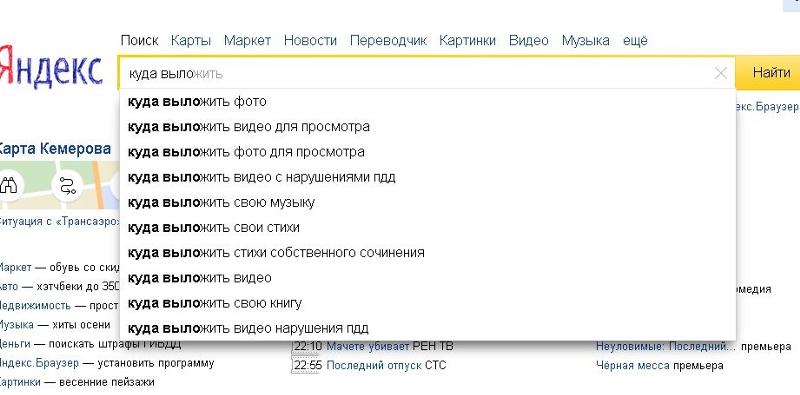The image size is (800, 395).
Task: Open the Ситуация с «Трансаэро» news link
Action: [59, 222]
